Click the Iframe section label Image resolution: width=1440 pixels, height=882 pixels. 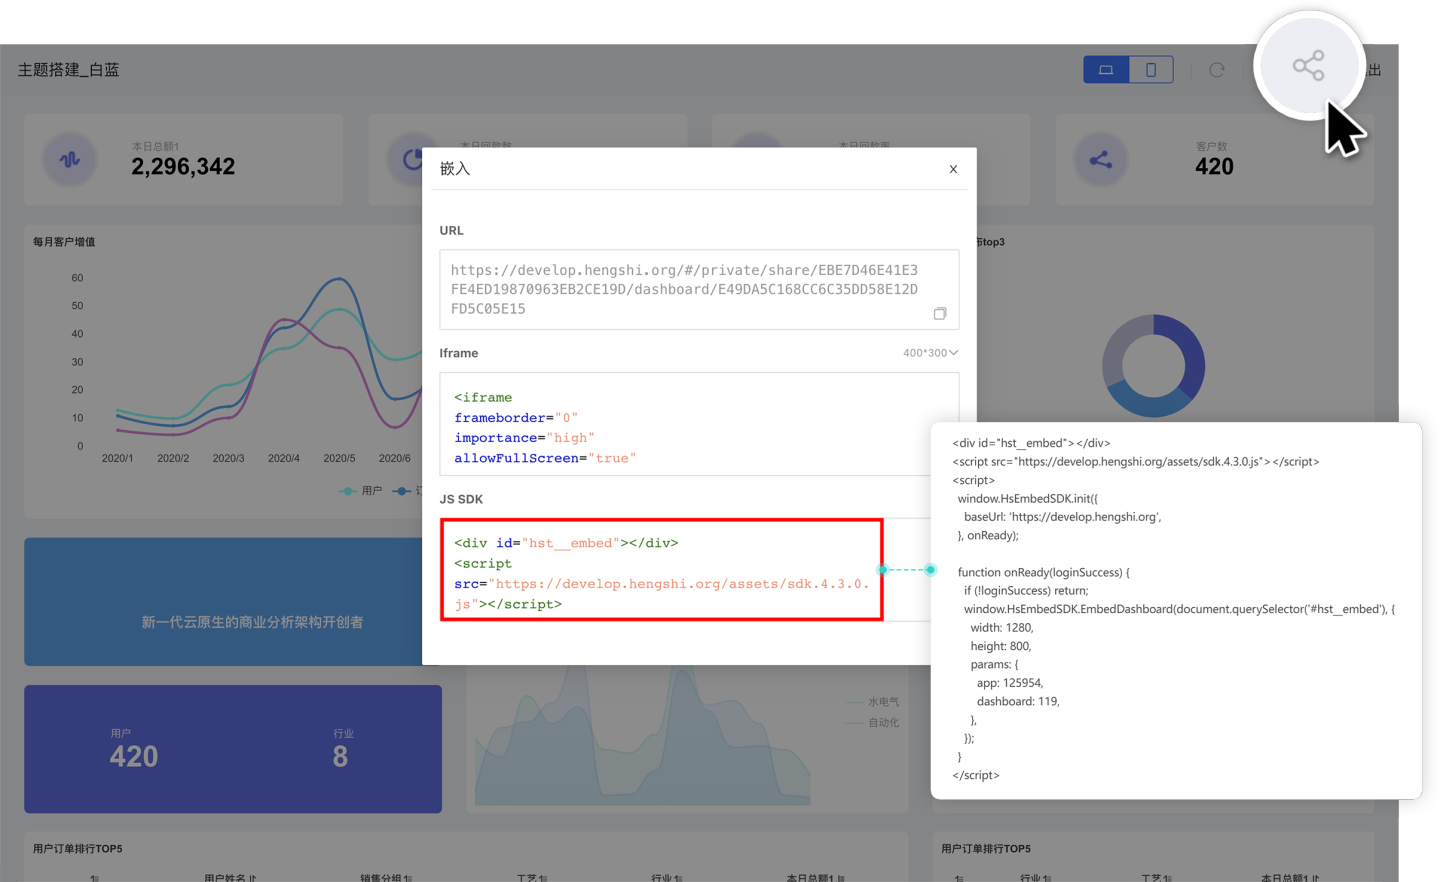(x=459, y=353)
